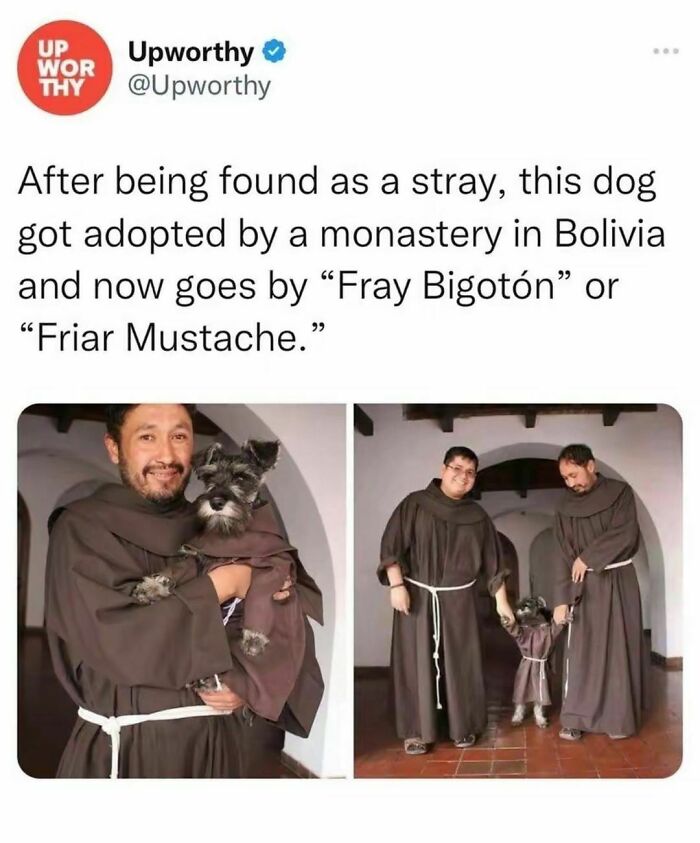Screen dimensions: 700x843
Task: Click the bearded friar looking down
Action: [x=596, y=591]
